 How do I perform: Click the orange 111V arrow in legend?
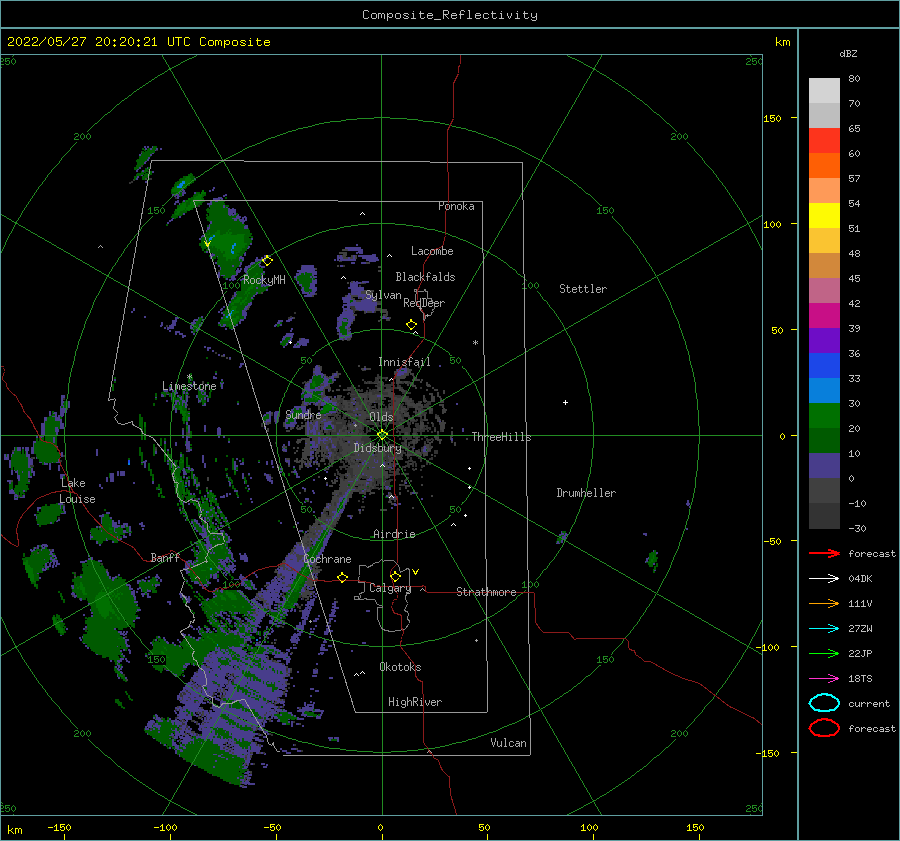point(824,603)
